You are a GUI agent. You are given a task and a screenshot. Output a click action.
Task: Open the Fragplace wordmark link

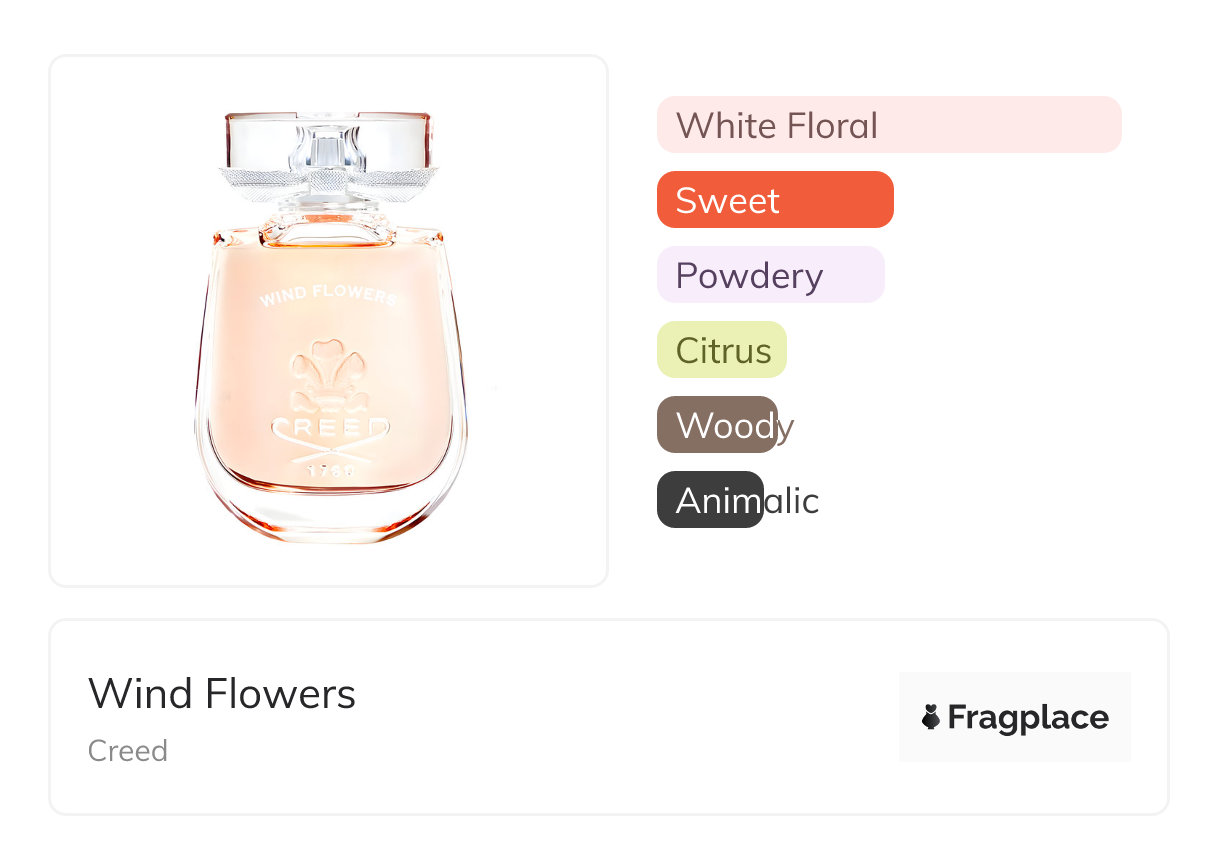click(1028, 718)
